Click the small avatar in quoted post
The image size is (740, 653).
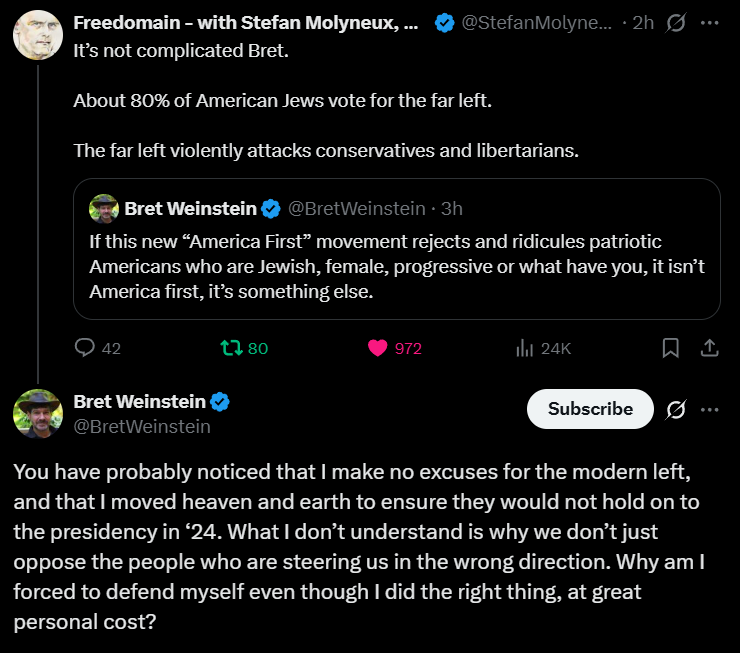coord(103,208)
